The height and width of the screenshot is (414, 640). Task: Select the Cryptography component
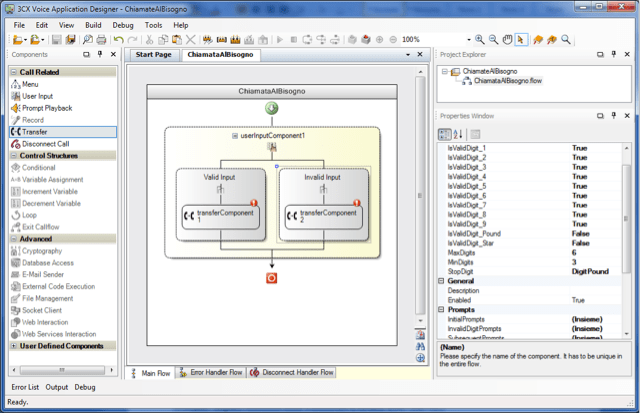[37, 251]
